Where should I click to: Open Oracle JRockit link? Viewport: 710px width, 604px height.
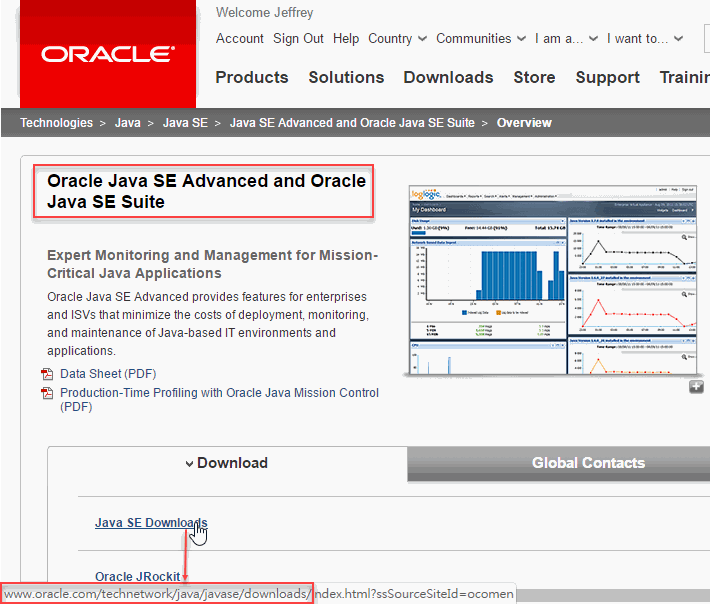pyautogui.click(x=138, y=576)
